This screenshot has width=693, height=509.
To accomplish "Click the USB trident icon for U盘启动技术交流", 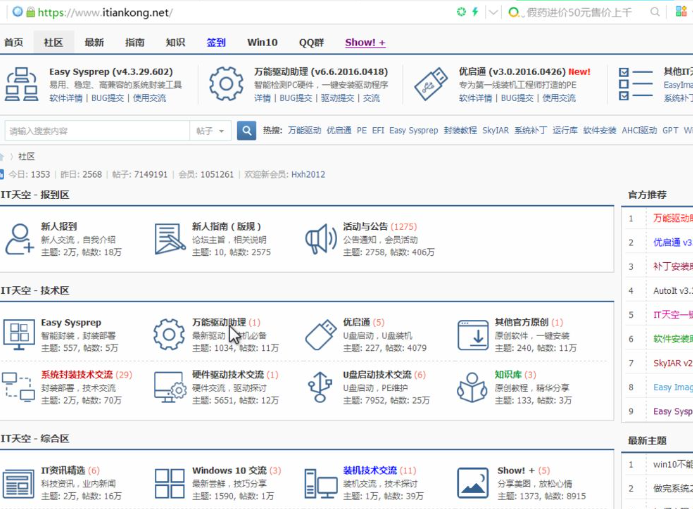I will coord(321,386).
